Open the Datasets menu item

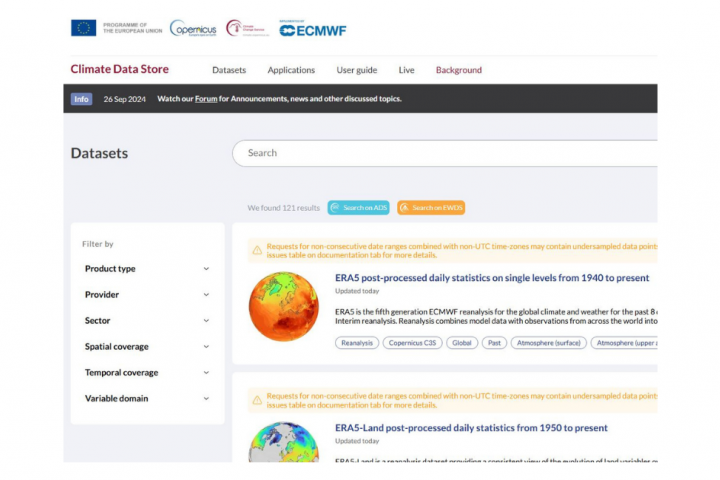229,70
